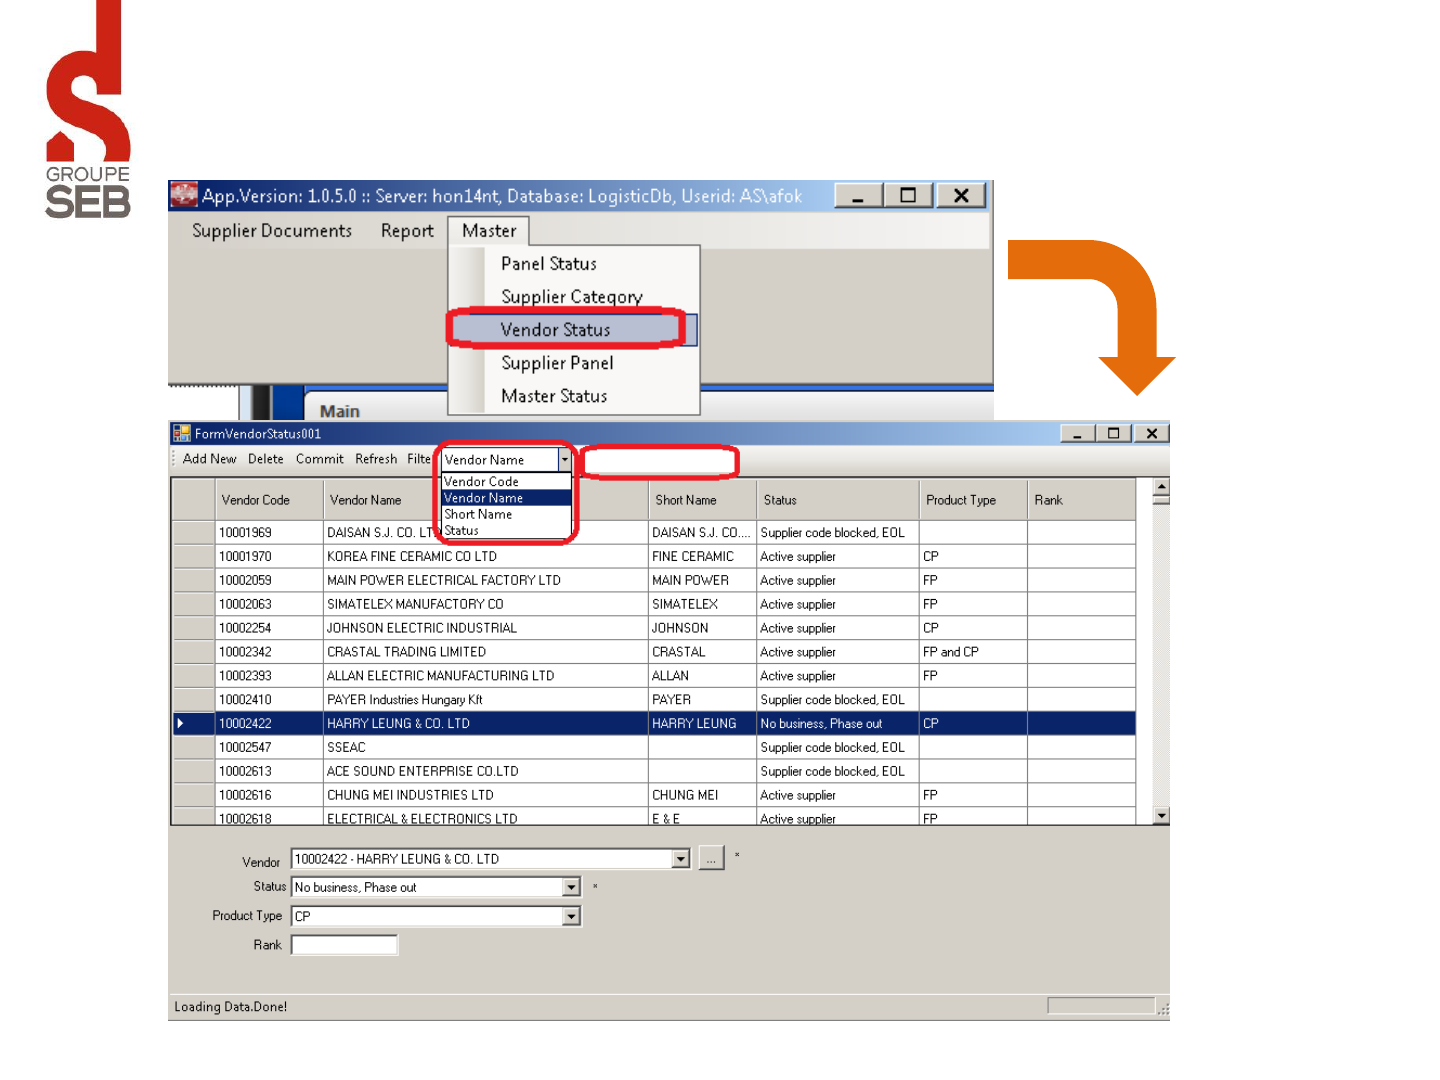The image size is (1440, 1080).
Task: Open the Master menu
Action: tap(489, 231)
